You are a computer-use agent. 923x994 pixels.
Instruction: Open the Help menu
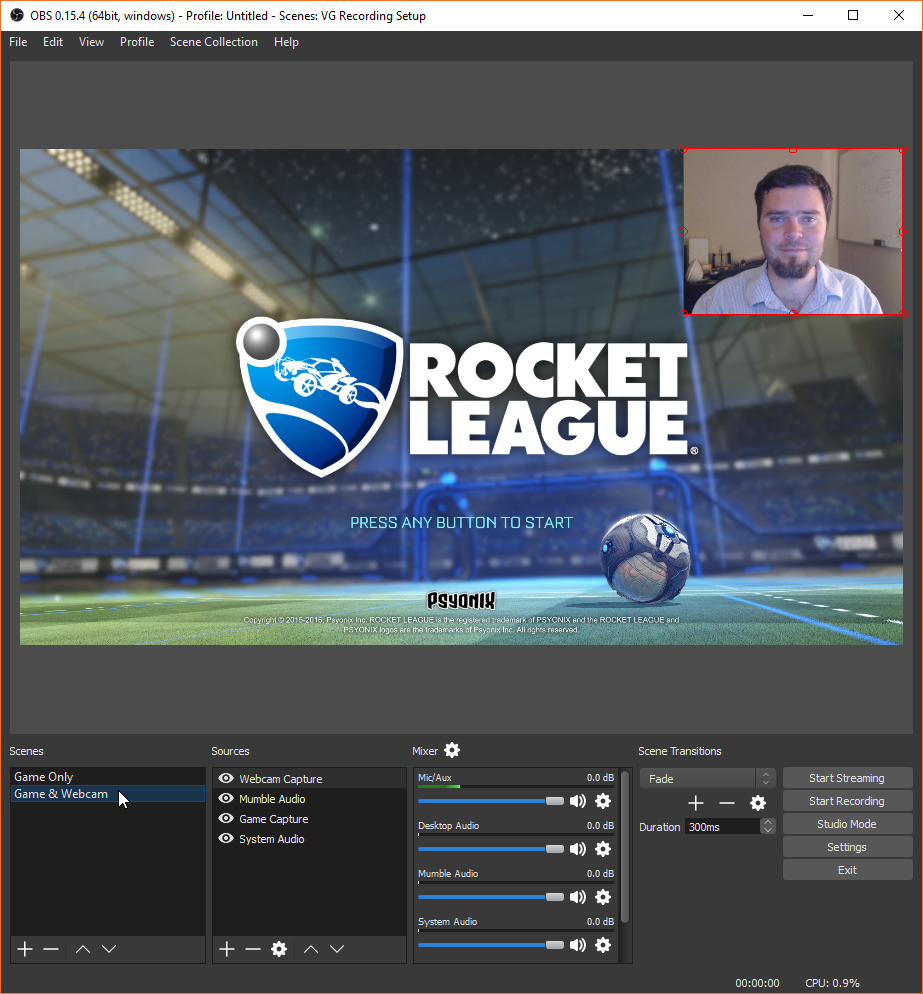pos(286,42)
